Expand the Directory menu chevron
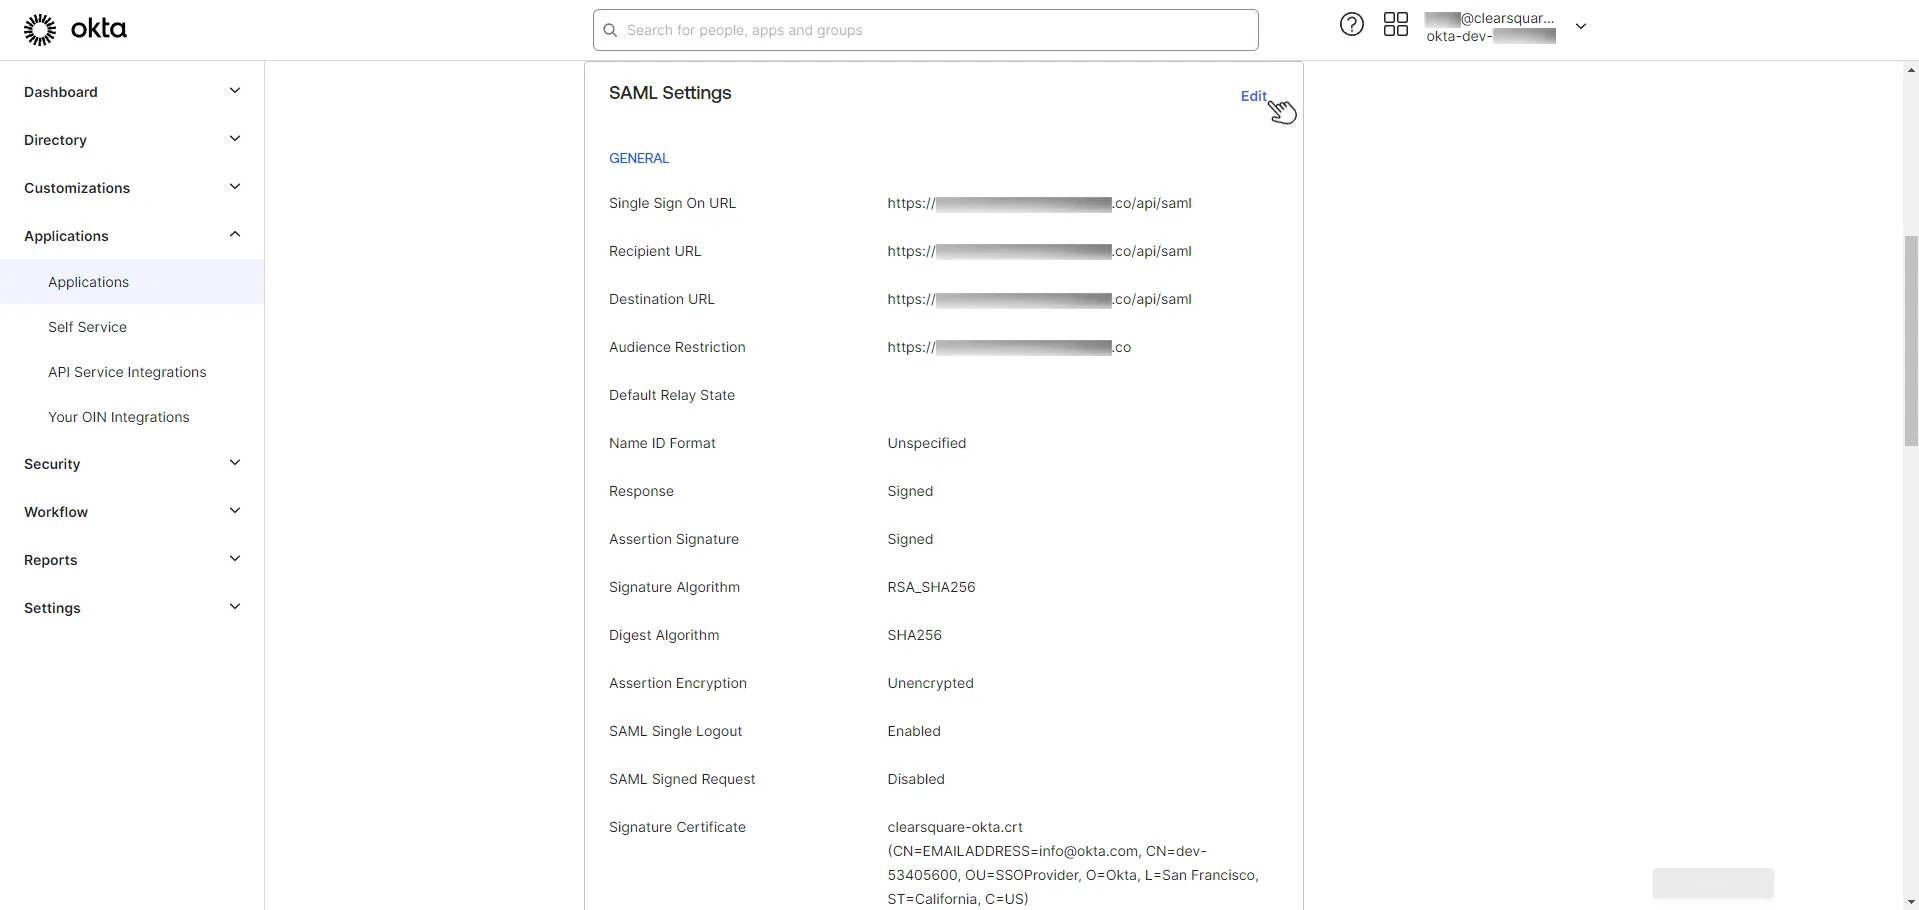The image size is (1919, 910). click(235, 139)
